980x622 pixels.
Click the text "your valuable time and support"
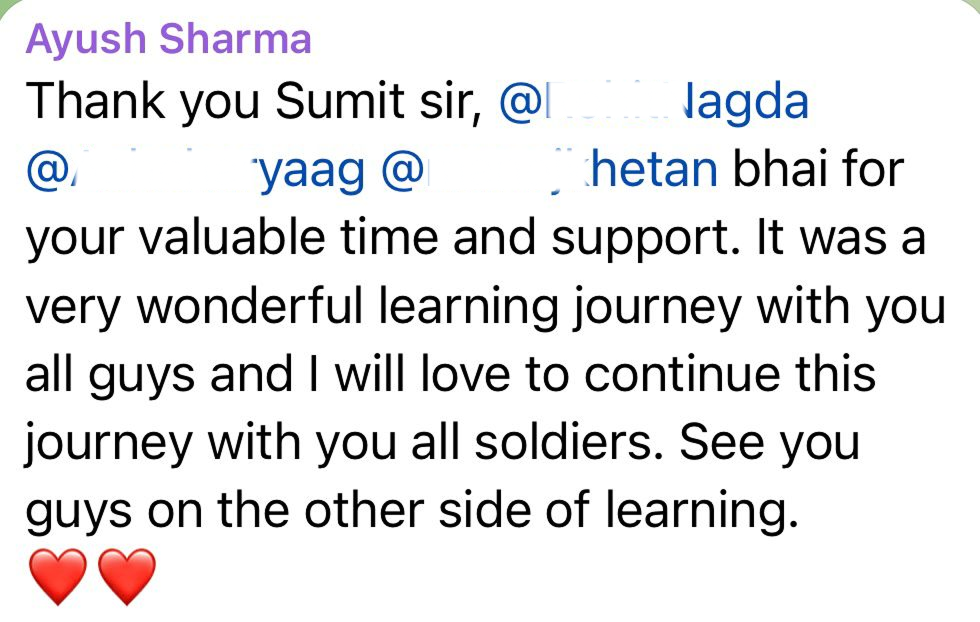[382, 239]
